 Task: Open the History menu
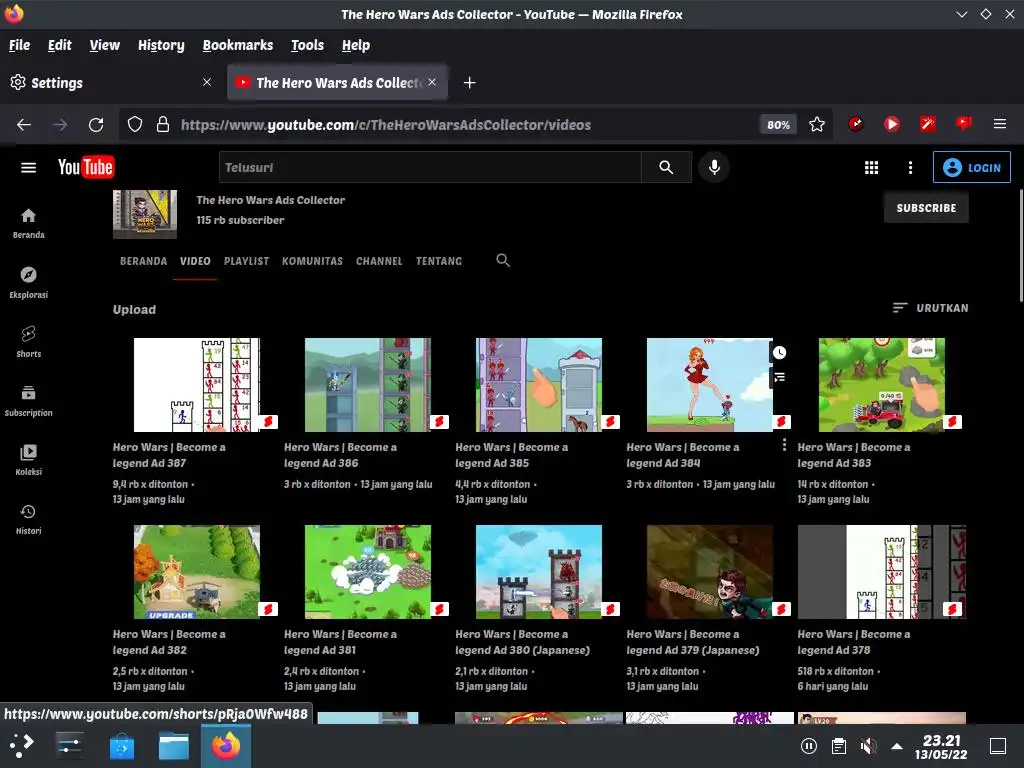[161, 45]
